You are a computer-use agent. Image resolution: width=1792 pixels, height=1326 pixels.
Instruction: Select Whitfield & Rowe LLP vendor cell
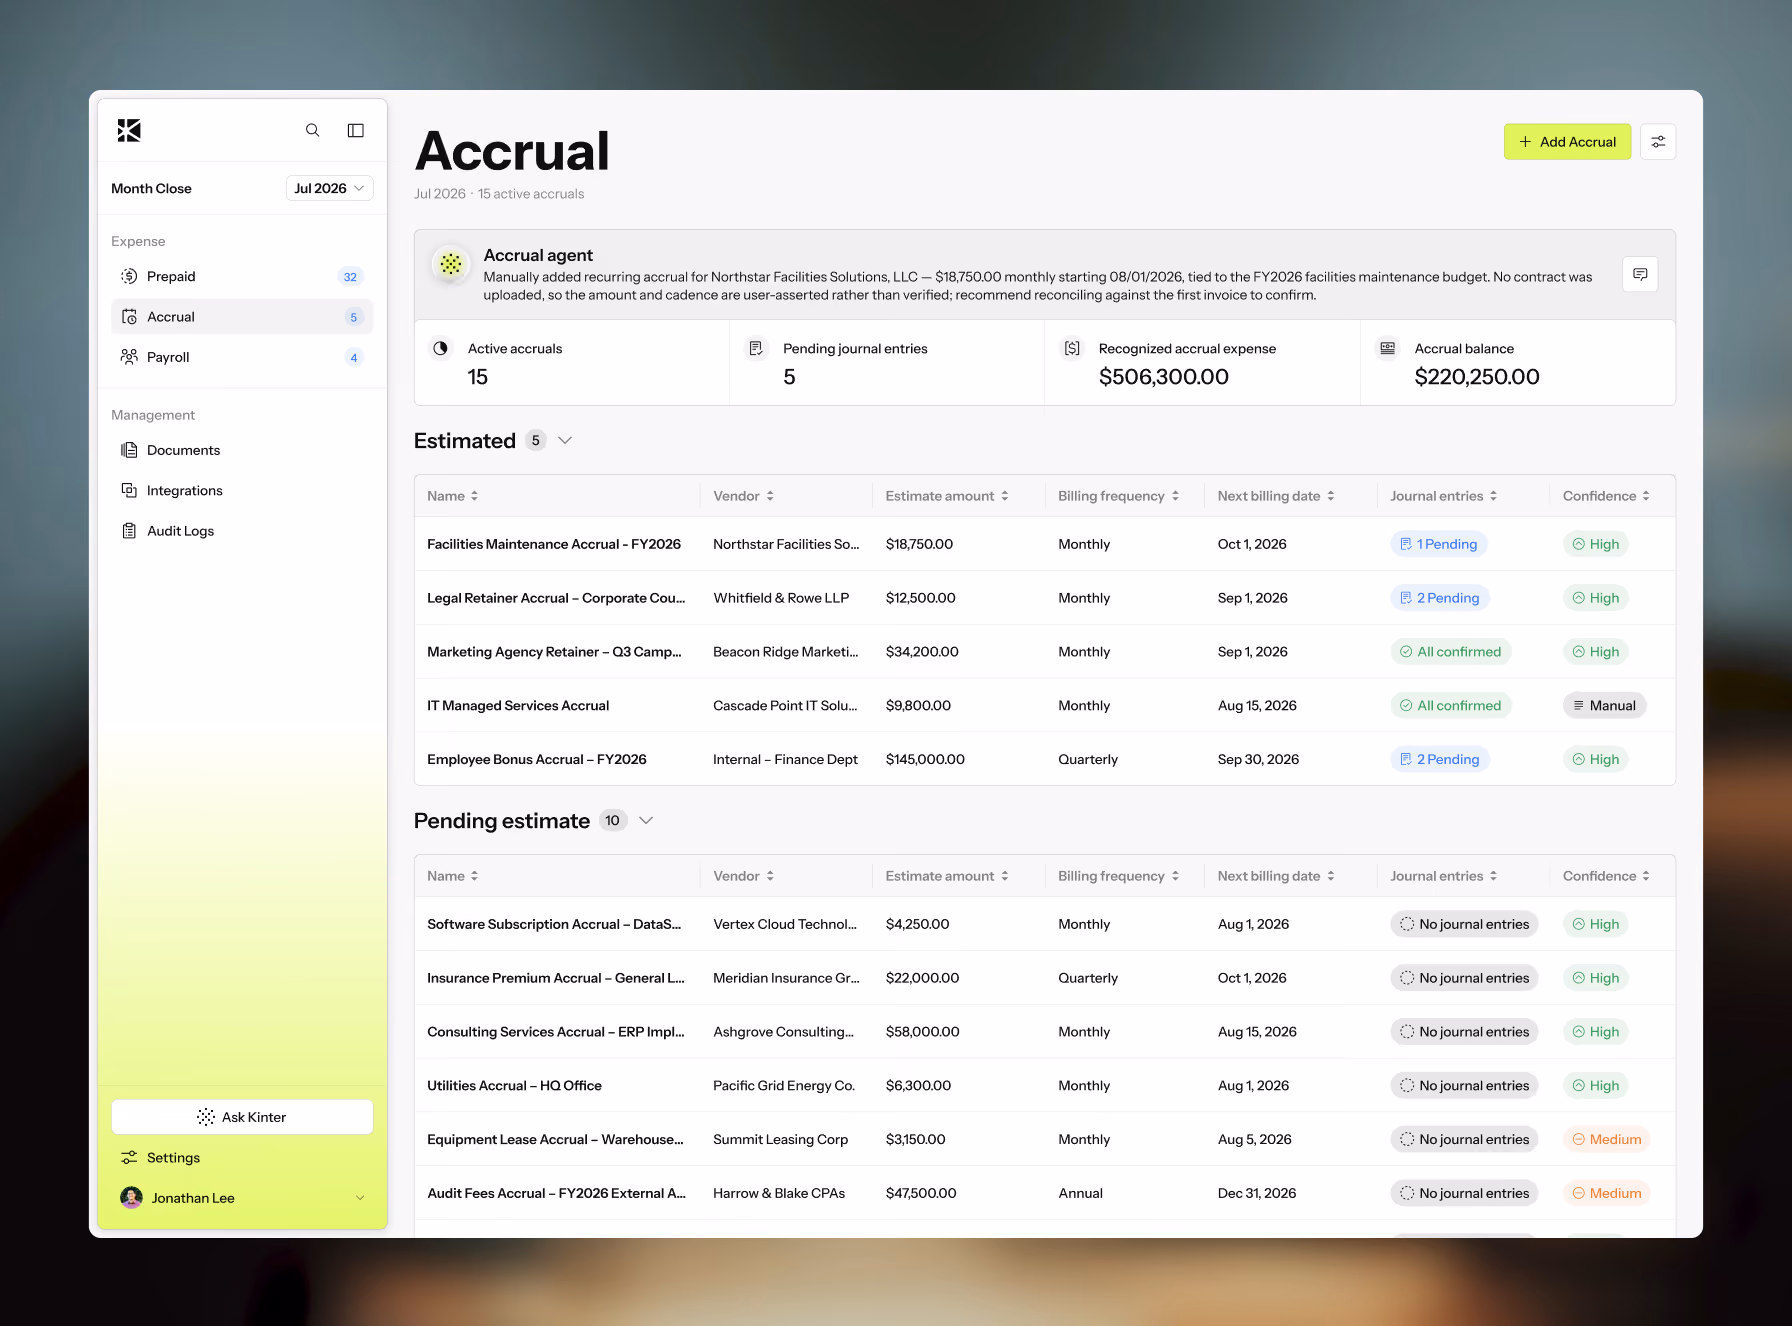781,598
